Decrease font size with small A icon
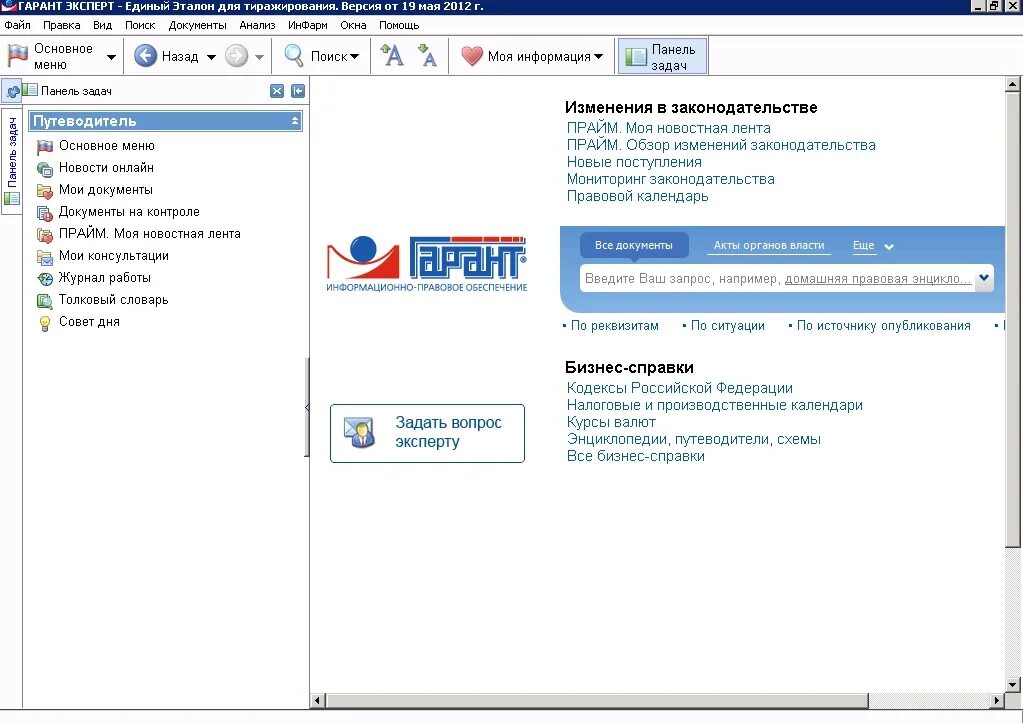The width and height of the screenshot is (1023, 723). pos(427,55)
